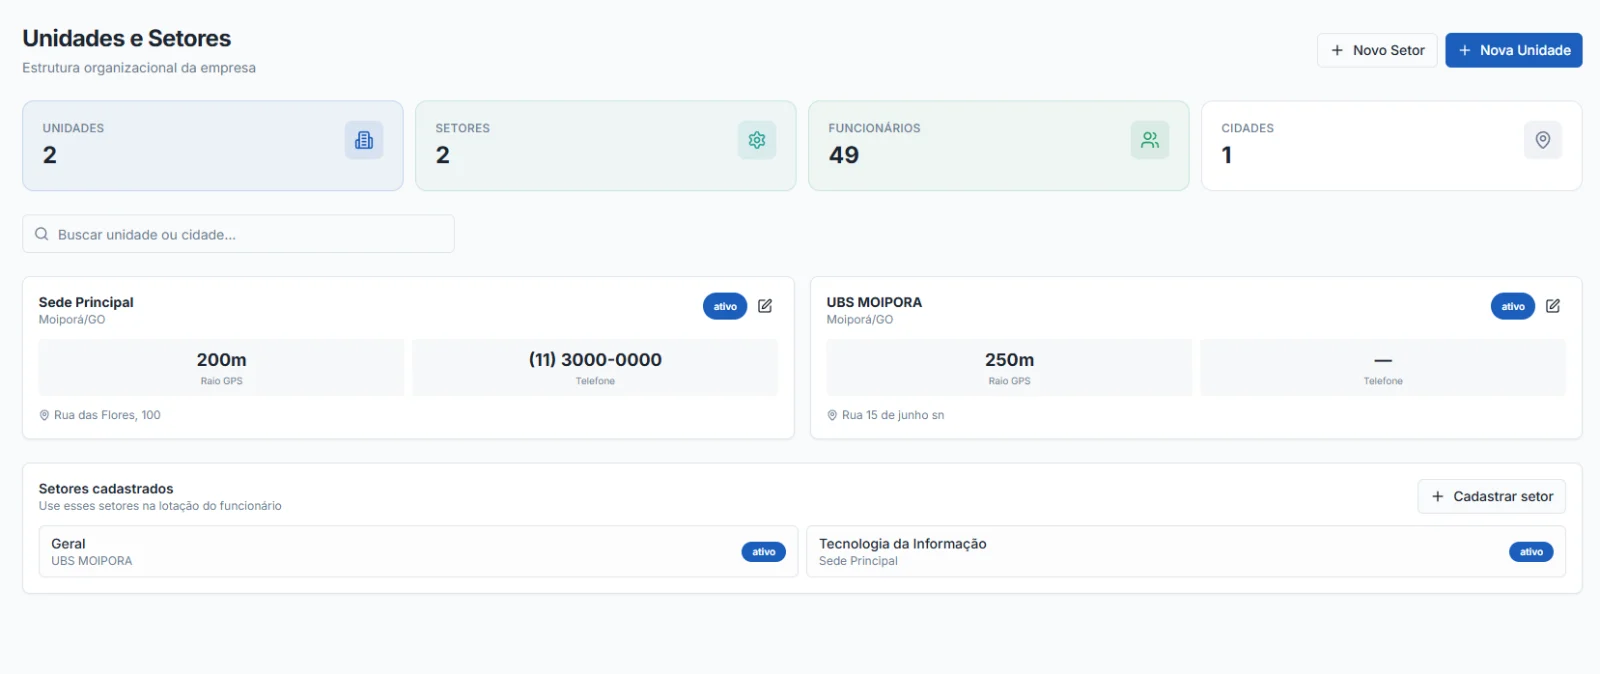Image resolution: width=1600 pixels, height=674 pixels.
Task: Edit the UBS MOIPORA unit via pencil icon
Action: [x=1553, y=306]
